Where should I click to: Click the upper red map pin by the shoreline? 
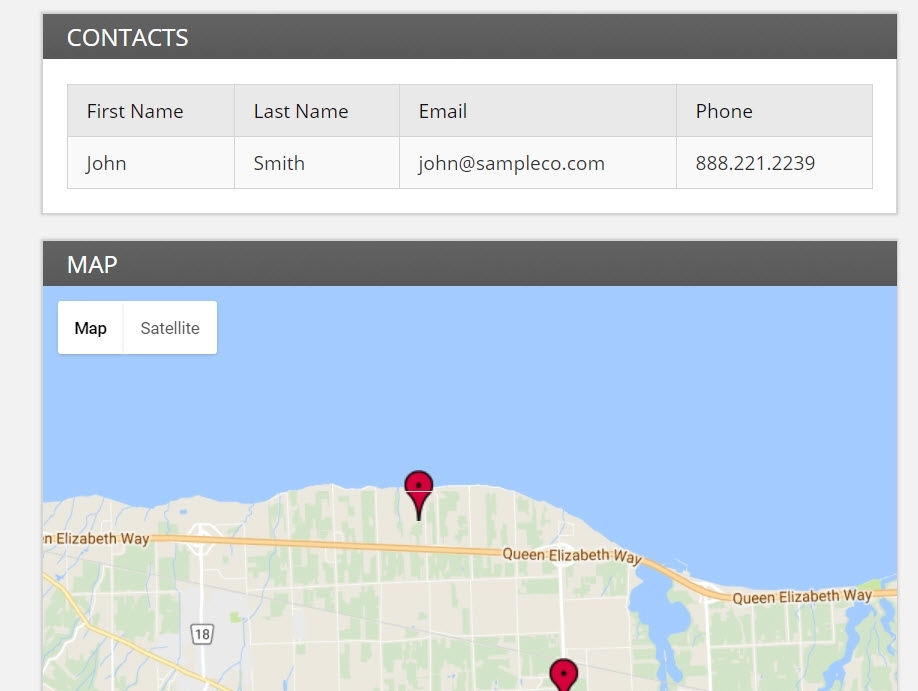tap(419, 494)
